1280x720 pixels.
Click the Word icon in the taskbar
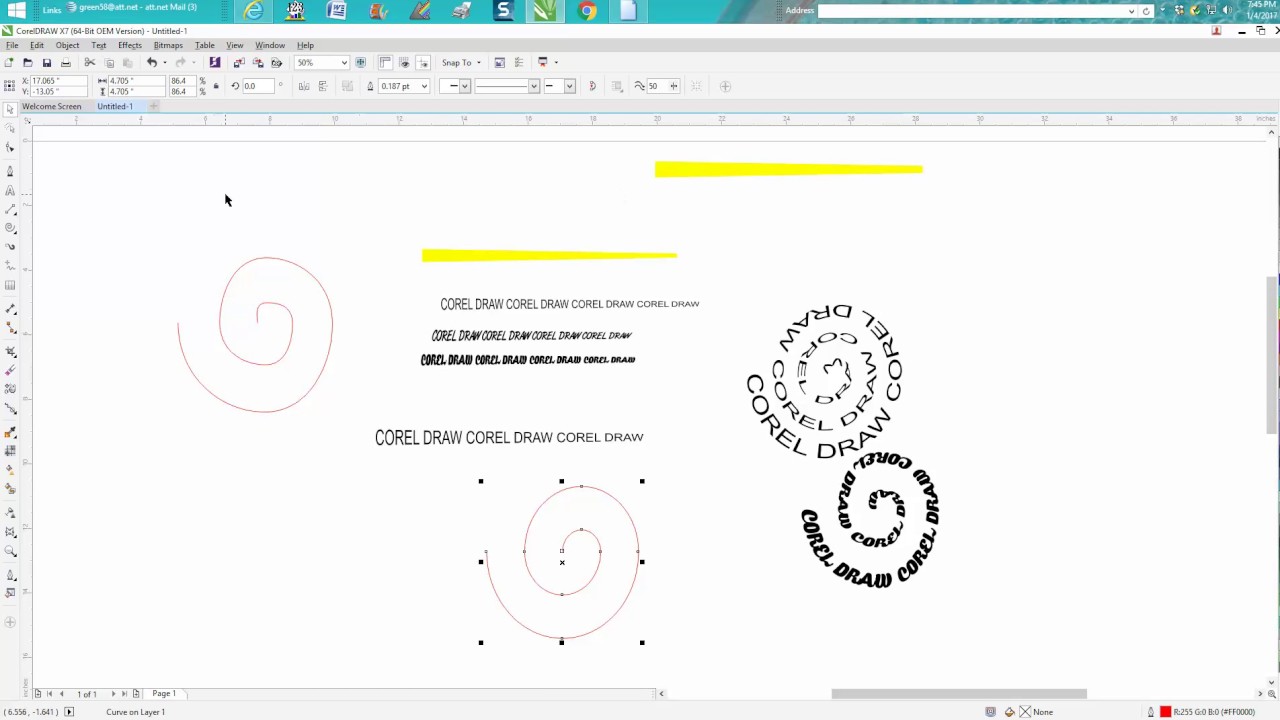coord(336,11)
